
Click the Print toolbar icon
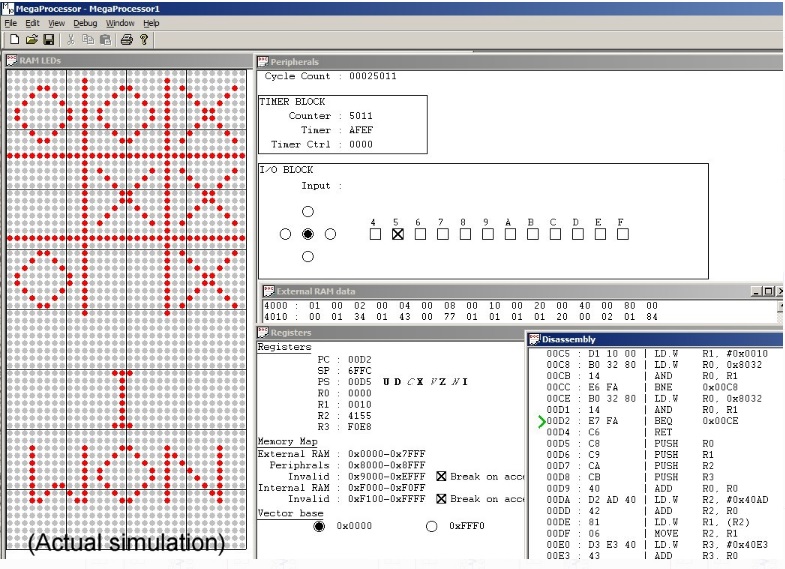(127, 40)
